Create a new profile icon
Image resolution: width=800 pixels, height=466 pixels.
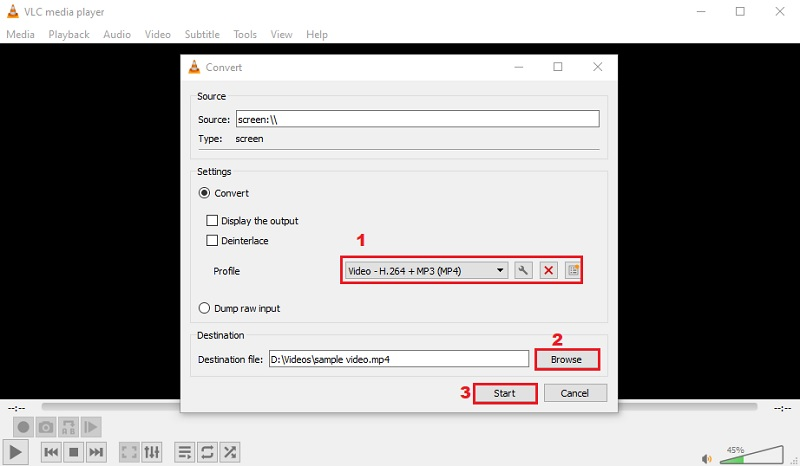pyautogui.click(x=573, y=270)
